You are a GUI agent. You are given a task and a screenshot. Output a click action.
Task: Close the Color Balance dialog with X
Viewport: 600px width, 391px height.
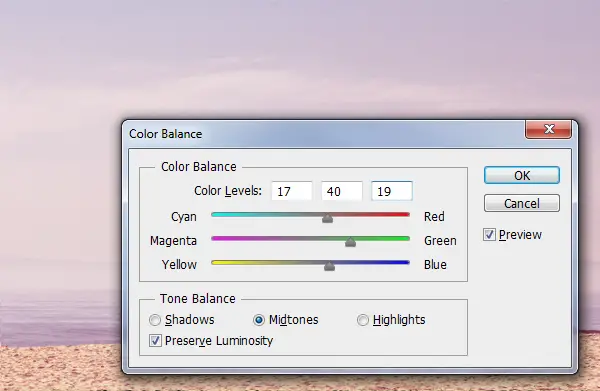coord(549,129)
